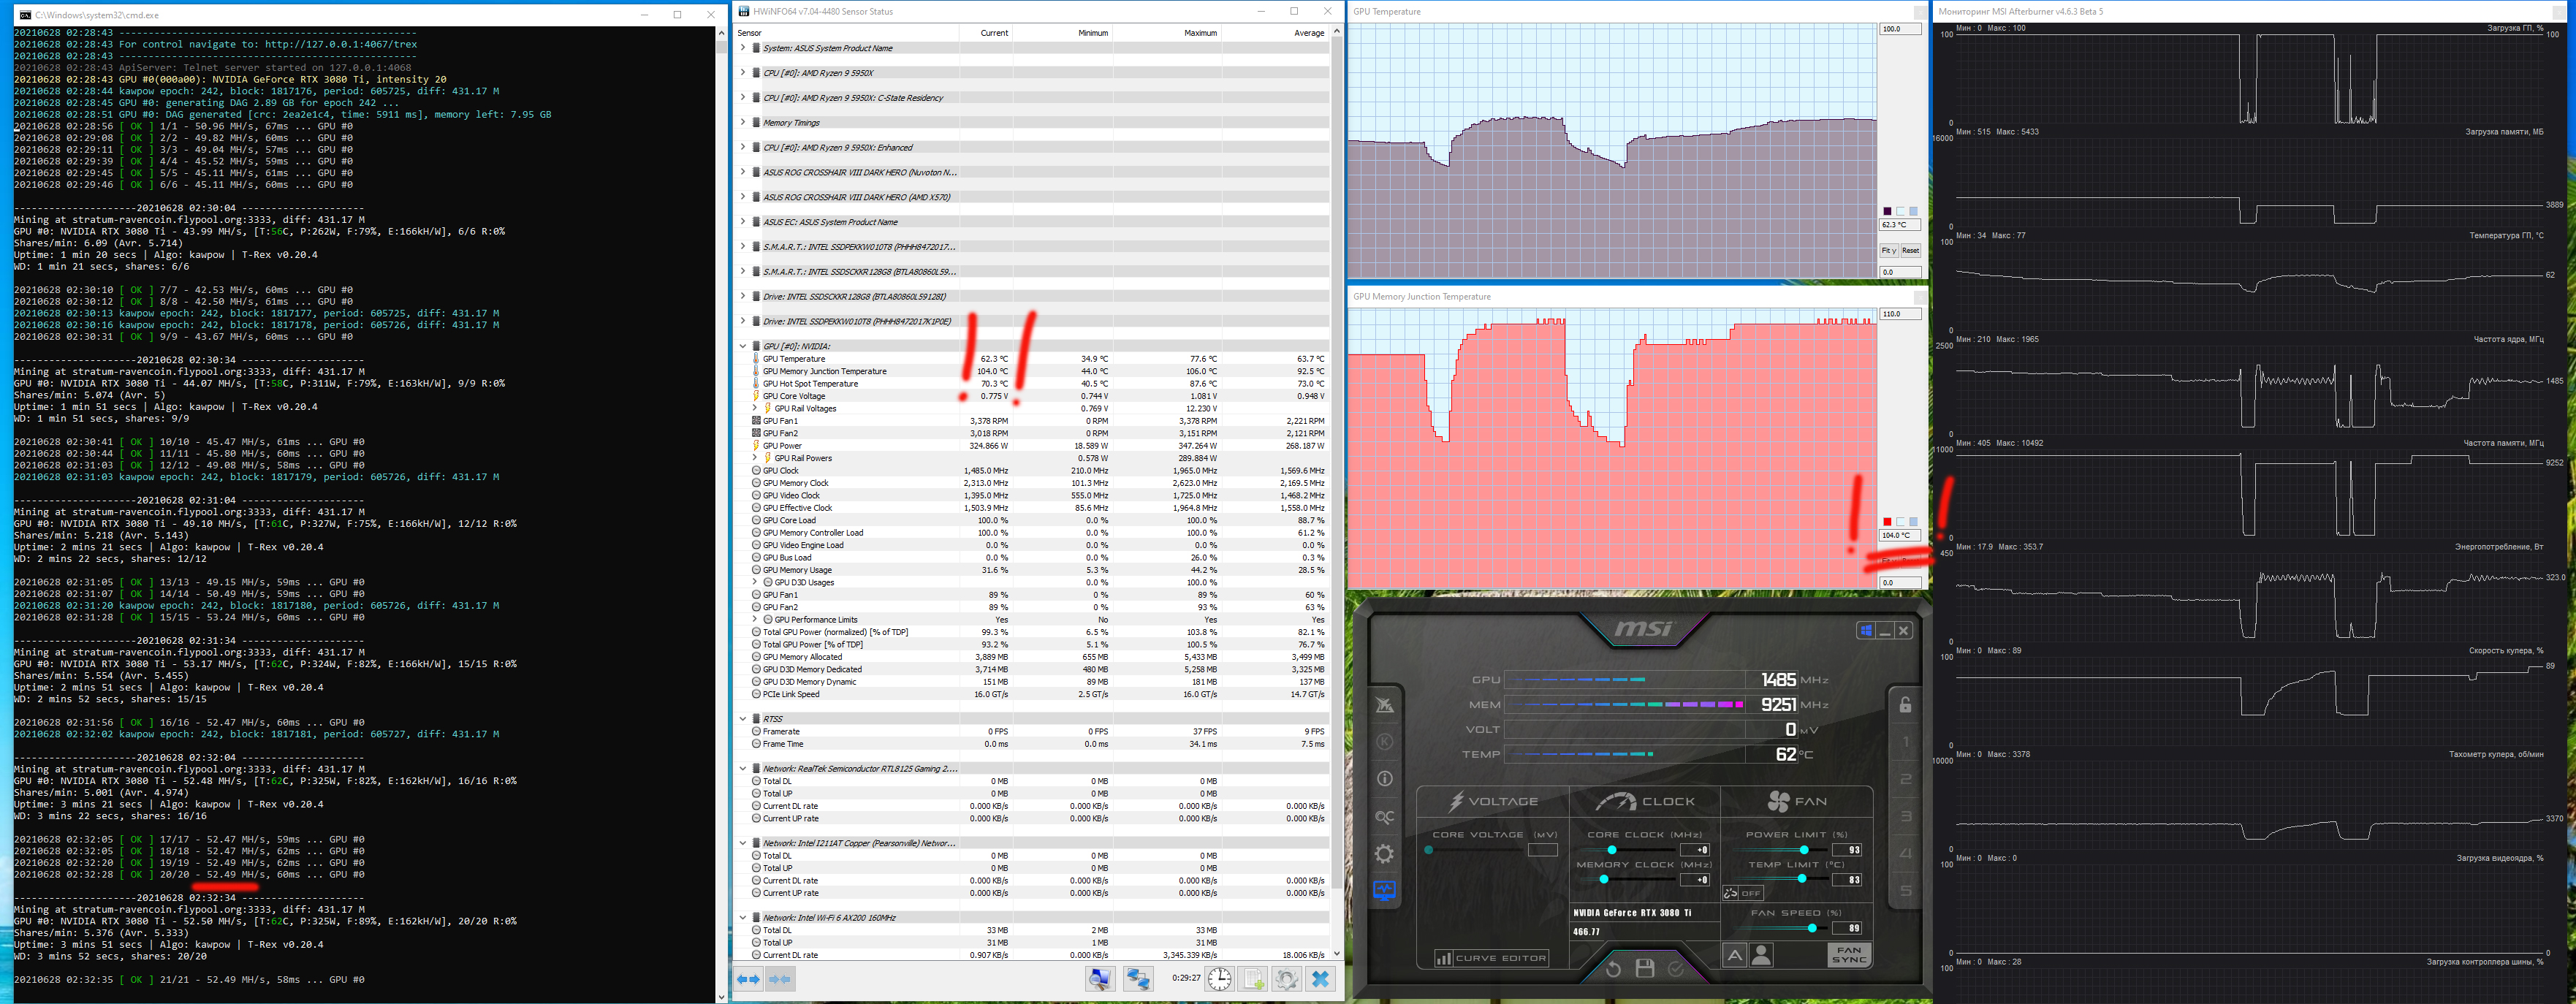
Task: Click the Average column header
Action: [1308, 33]
